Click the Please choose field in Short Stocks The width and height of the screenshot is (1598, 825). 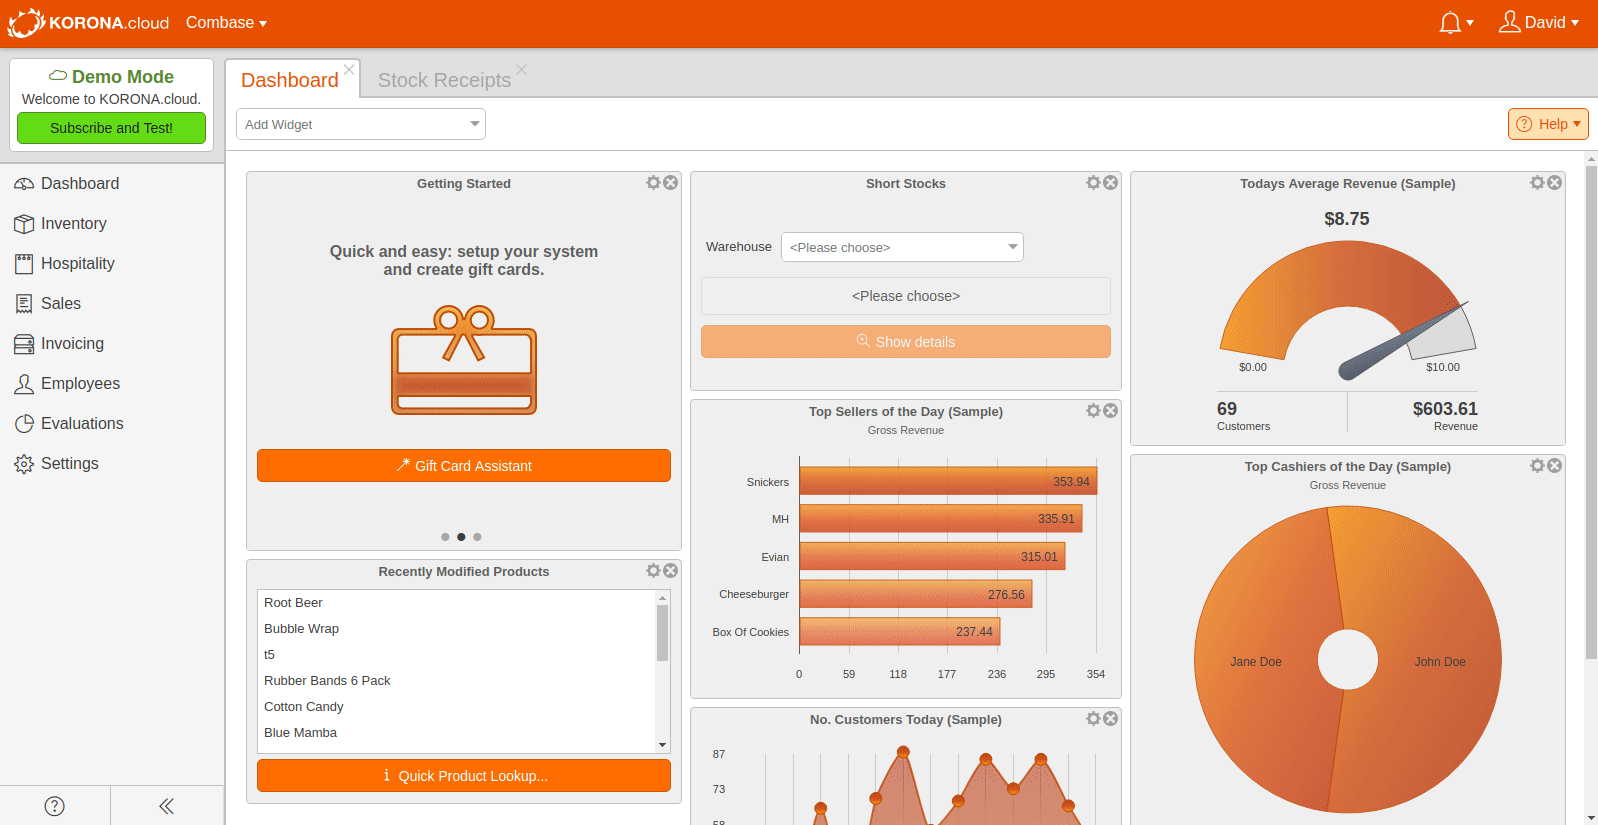(x=906, y=296)
